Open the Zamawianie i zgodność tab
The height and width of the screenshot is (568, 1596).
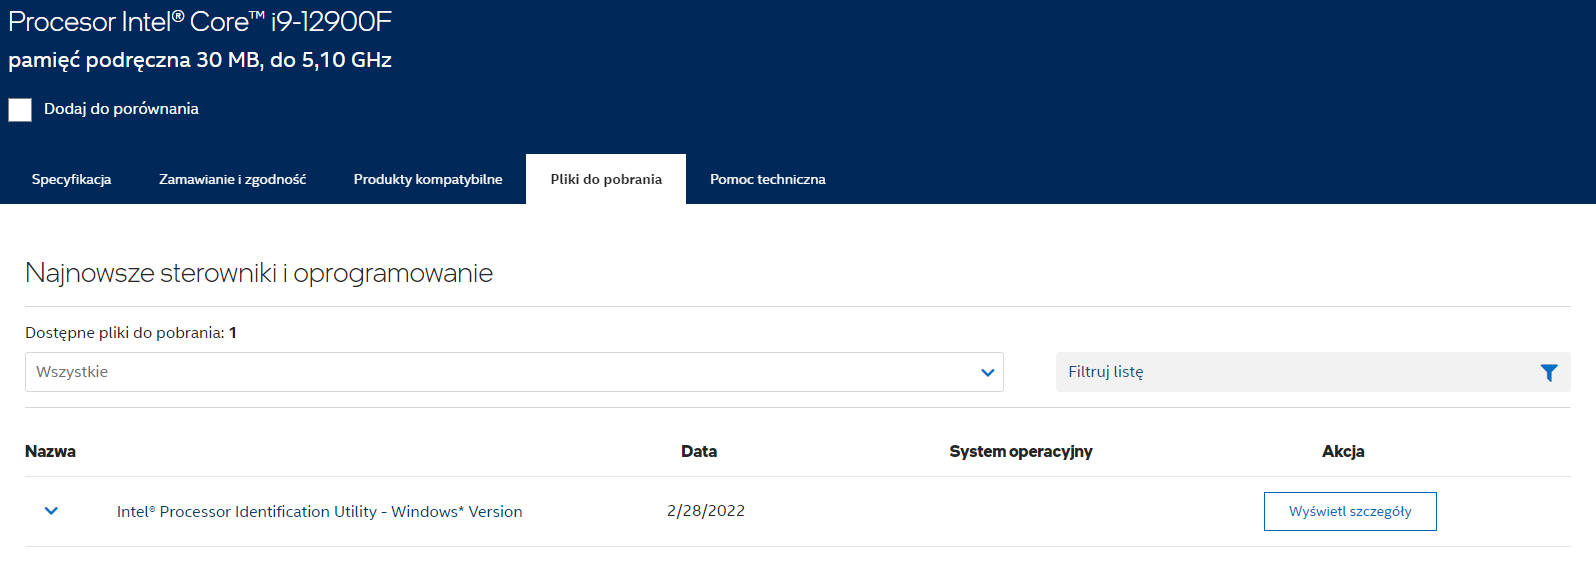coord(232,179)
